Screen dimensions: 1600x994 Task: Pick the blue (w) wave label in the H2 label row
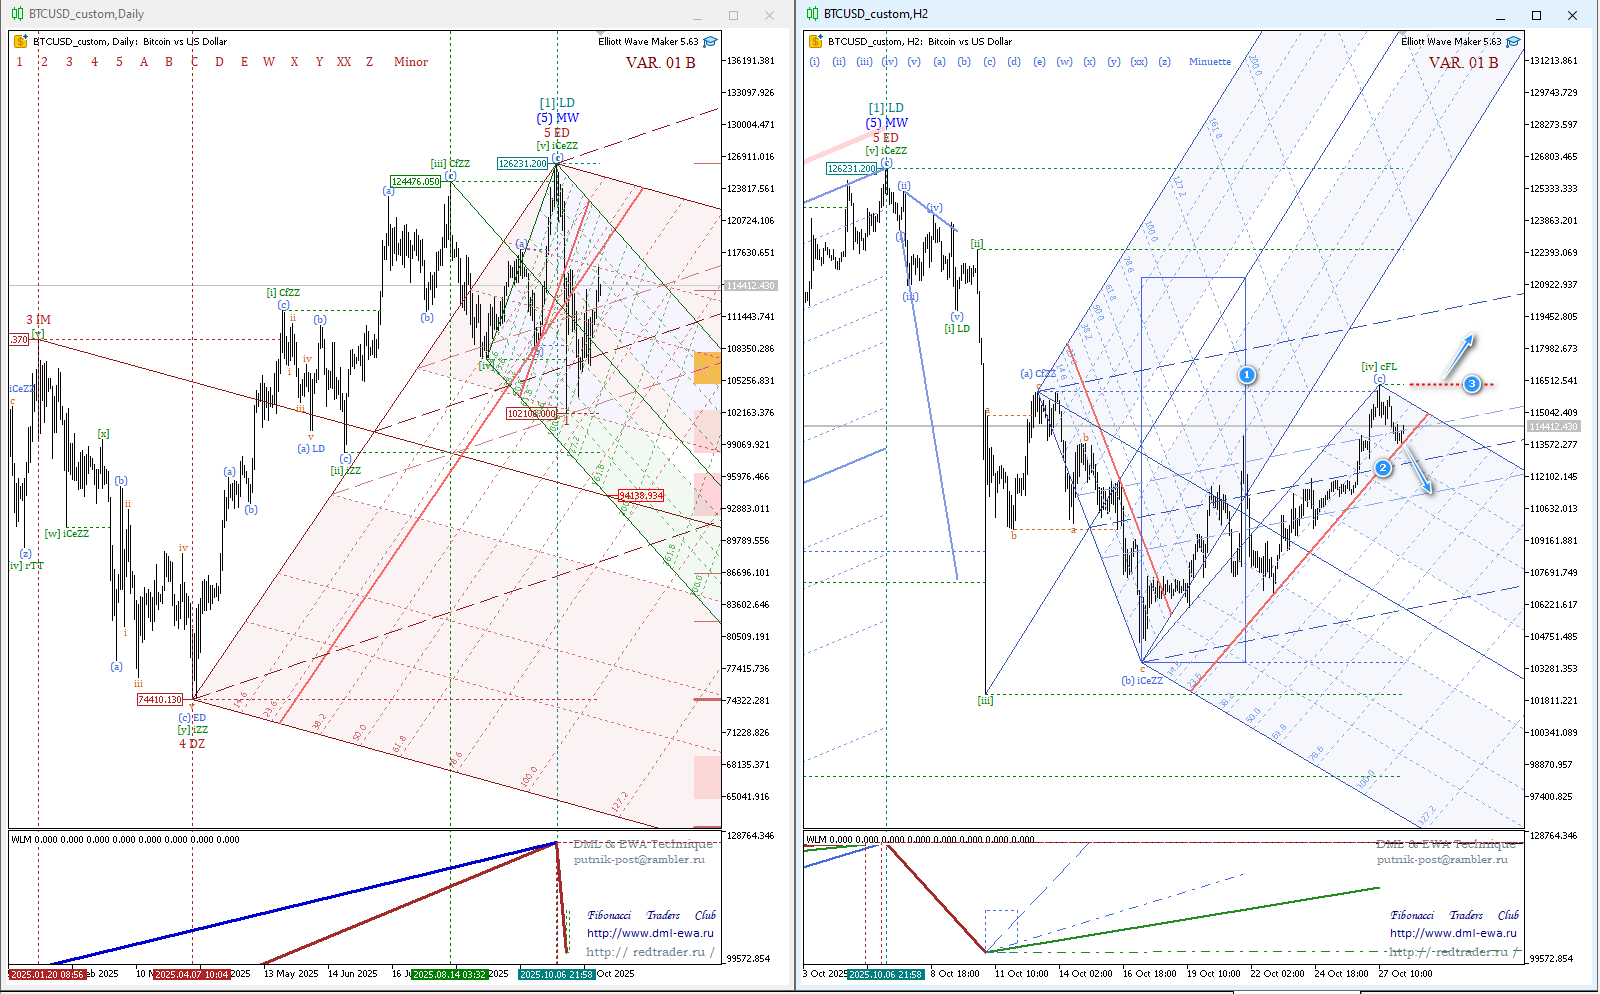coord(1064,62)
